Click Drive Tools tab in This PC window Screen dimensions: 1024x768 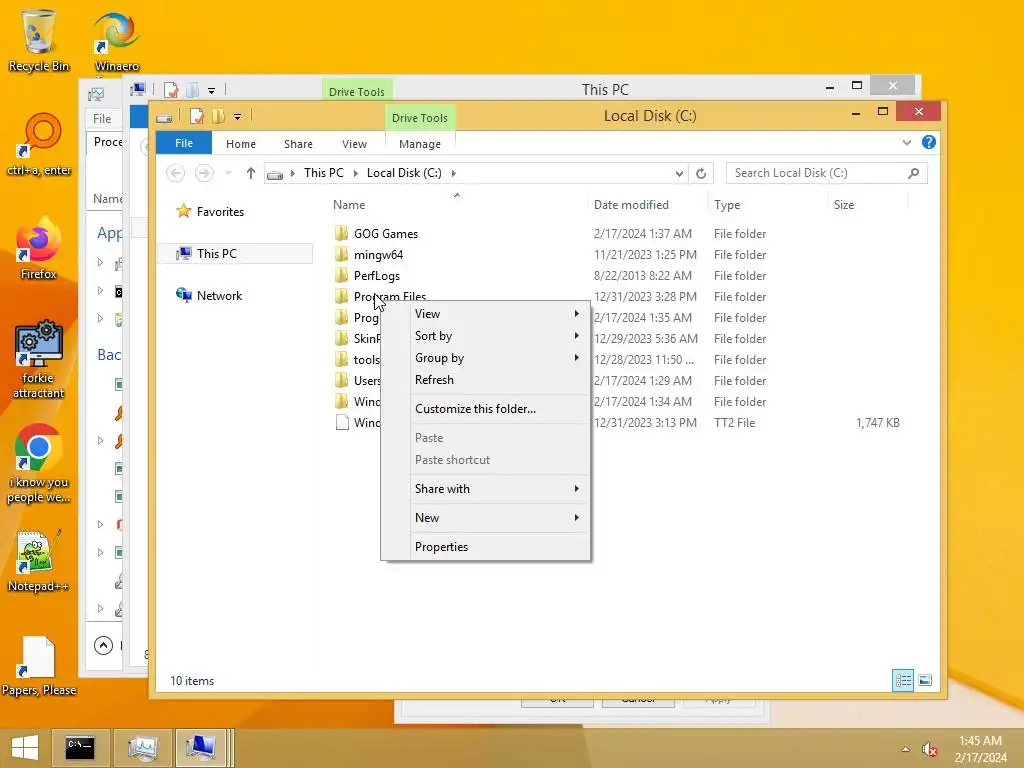tap(357, 91)
